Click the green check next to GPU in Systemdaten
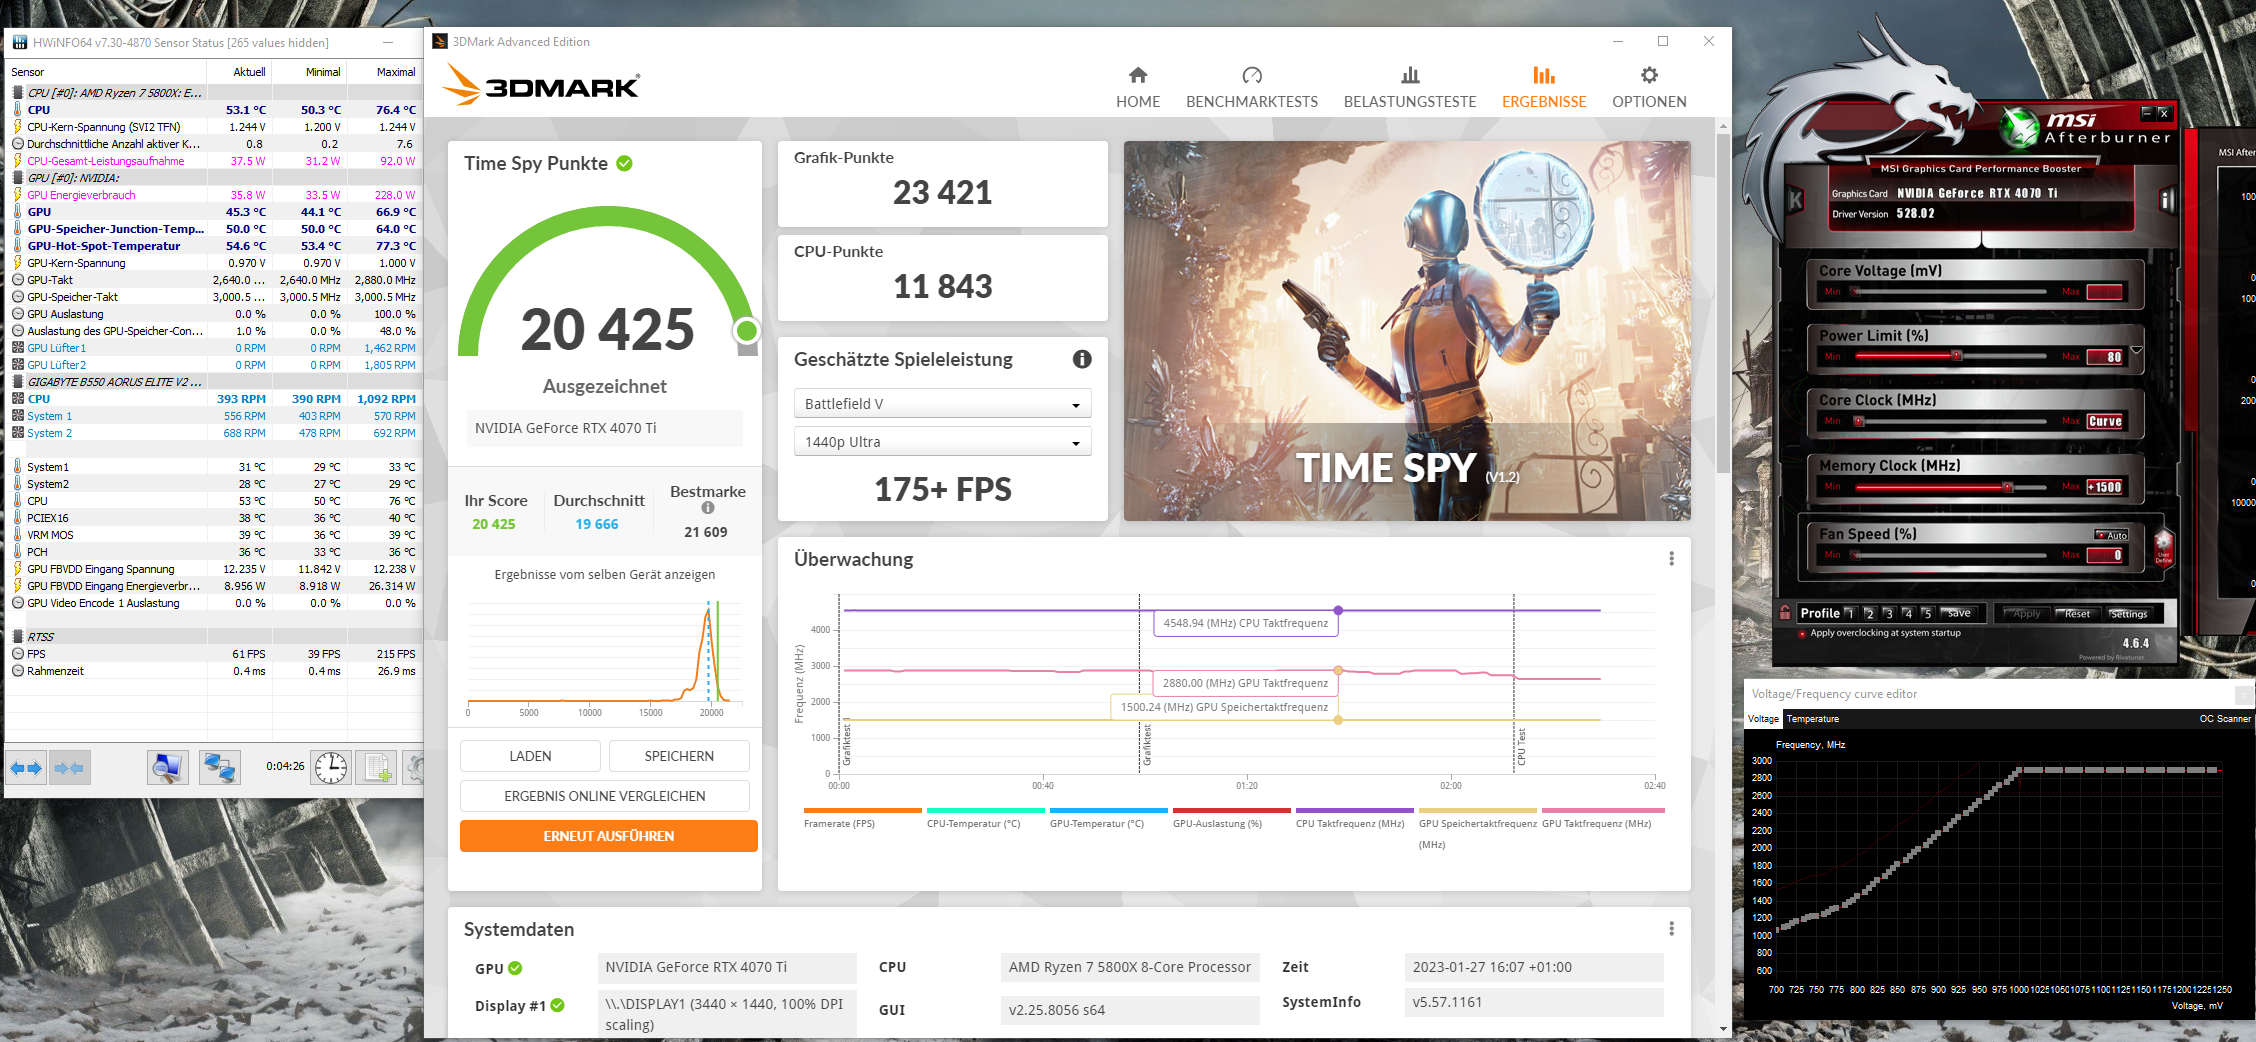Image resolution: width=2256 pixels, height=1042 pixels. (515, 968)
